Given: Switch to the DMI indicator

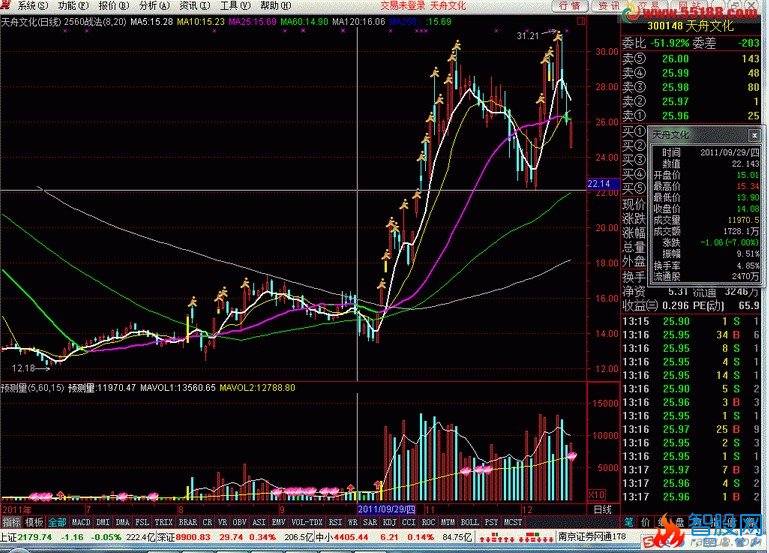Looking at the screenshot, I should pos(103,523).
